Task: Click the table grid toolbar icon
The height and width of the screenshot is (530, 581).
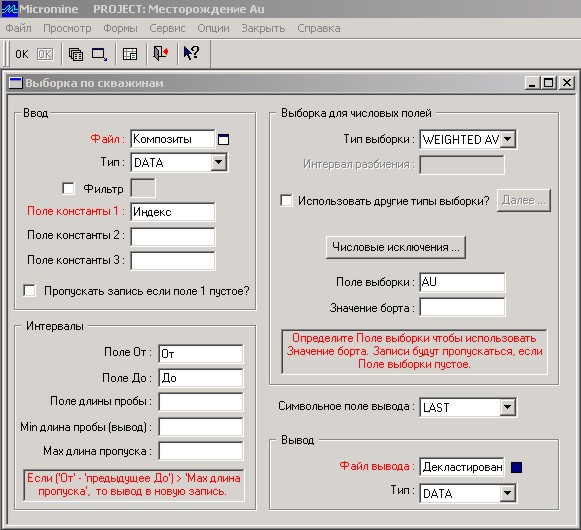Action: click(x=130, y=54)
